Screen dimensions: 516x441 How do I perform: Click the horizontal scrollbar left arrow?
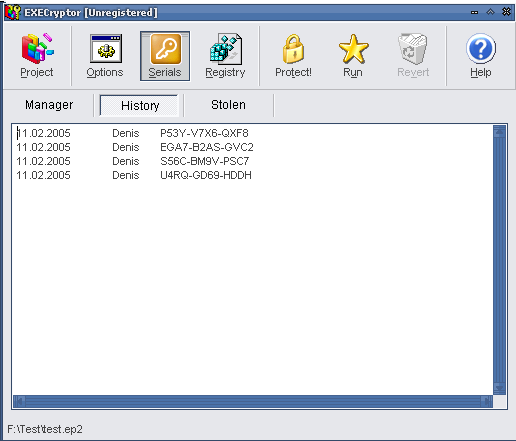(19, 401)
